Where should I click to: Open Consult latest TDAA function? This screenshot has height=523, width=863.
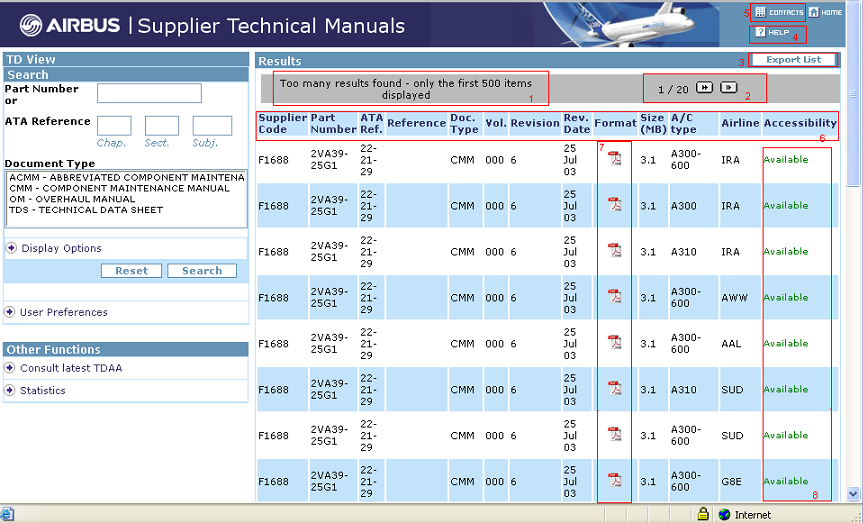coord(70,368)
